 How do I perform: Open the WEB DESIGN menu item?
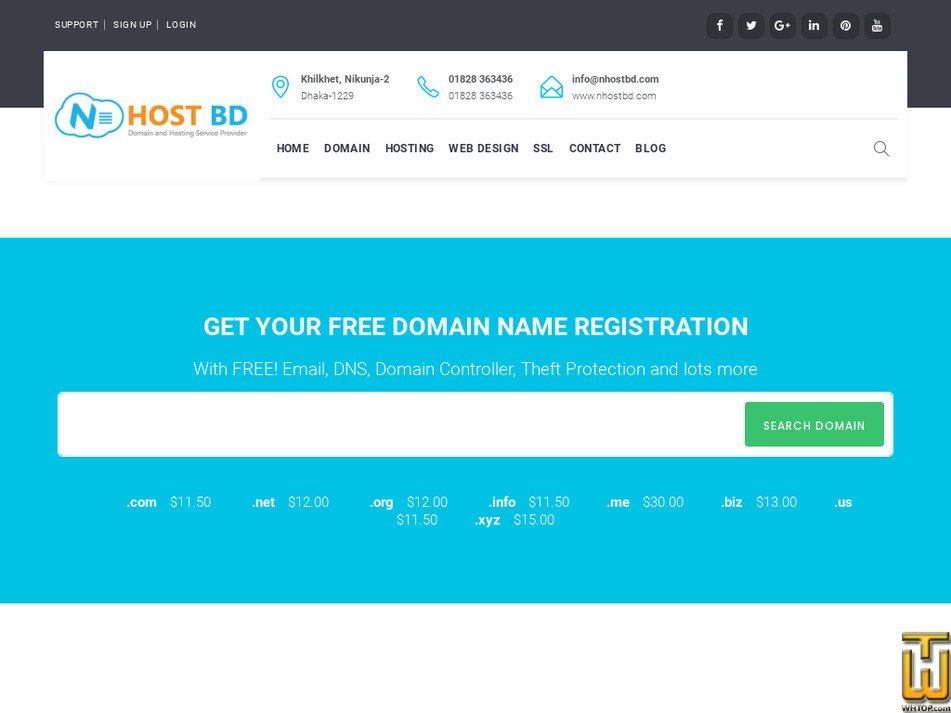(x=483, y=148)
